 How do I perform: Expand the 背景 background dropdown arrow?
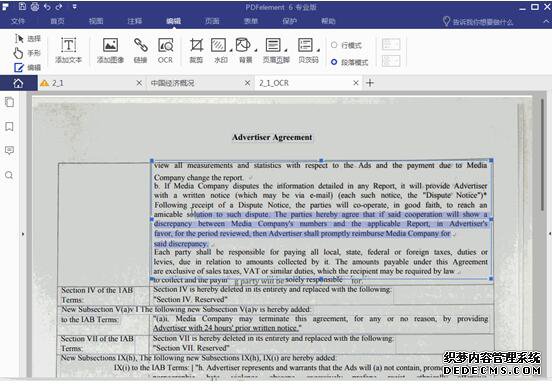tap(256, 50)
